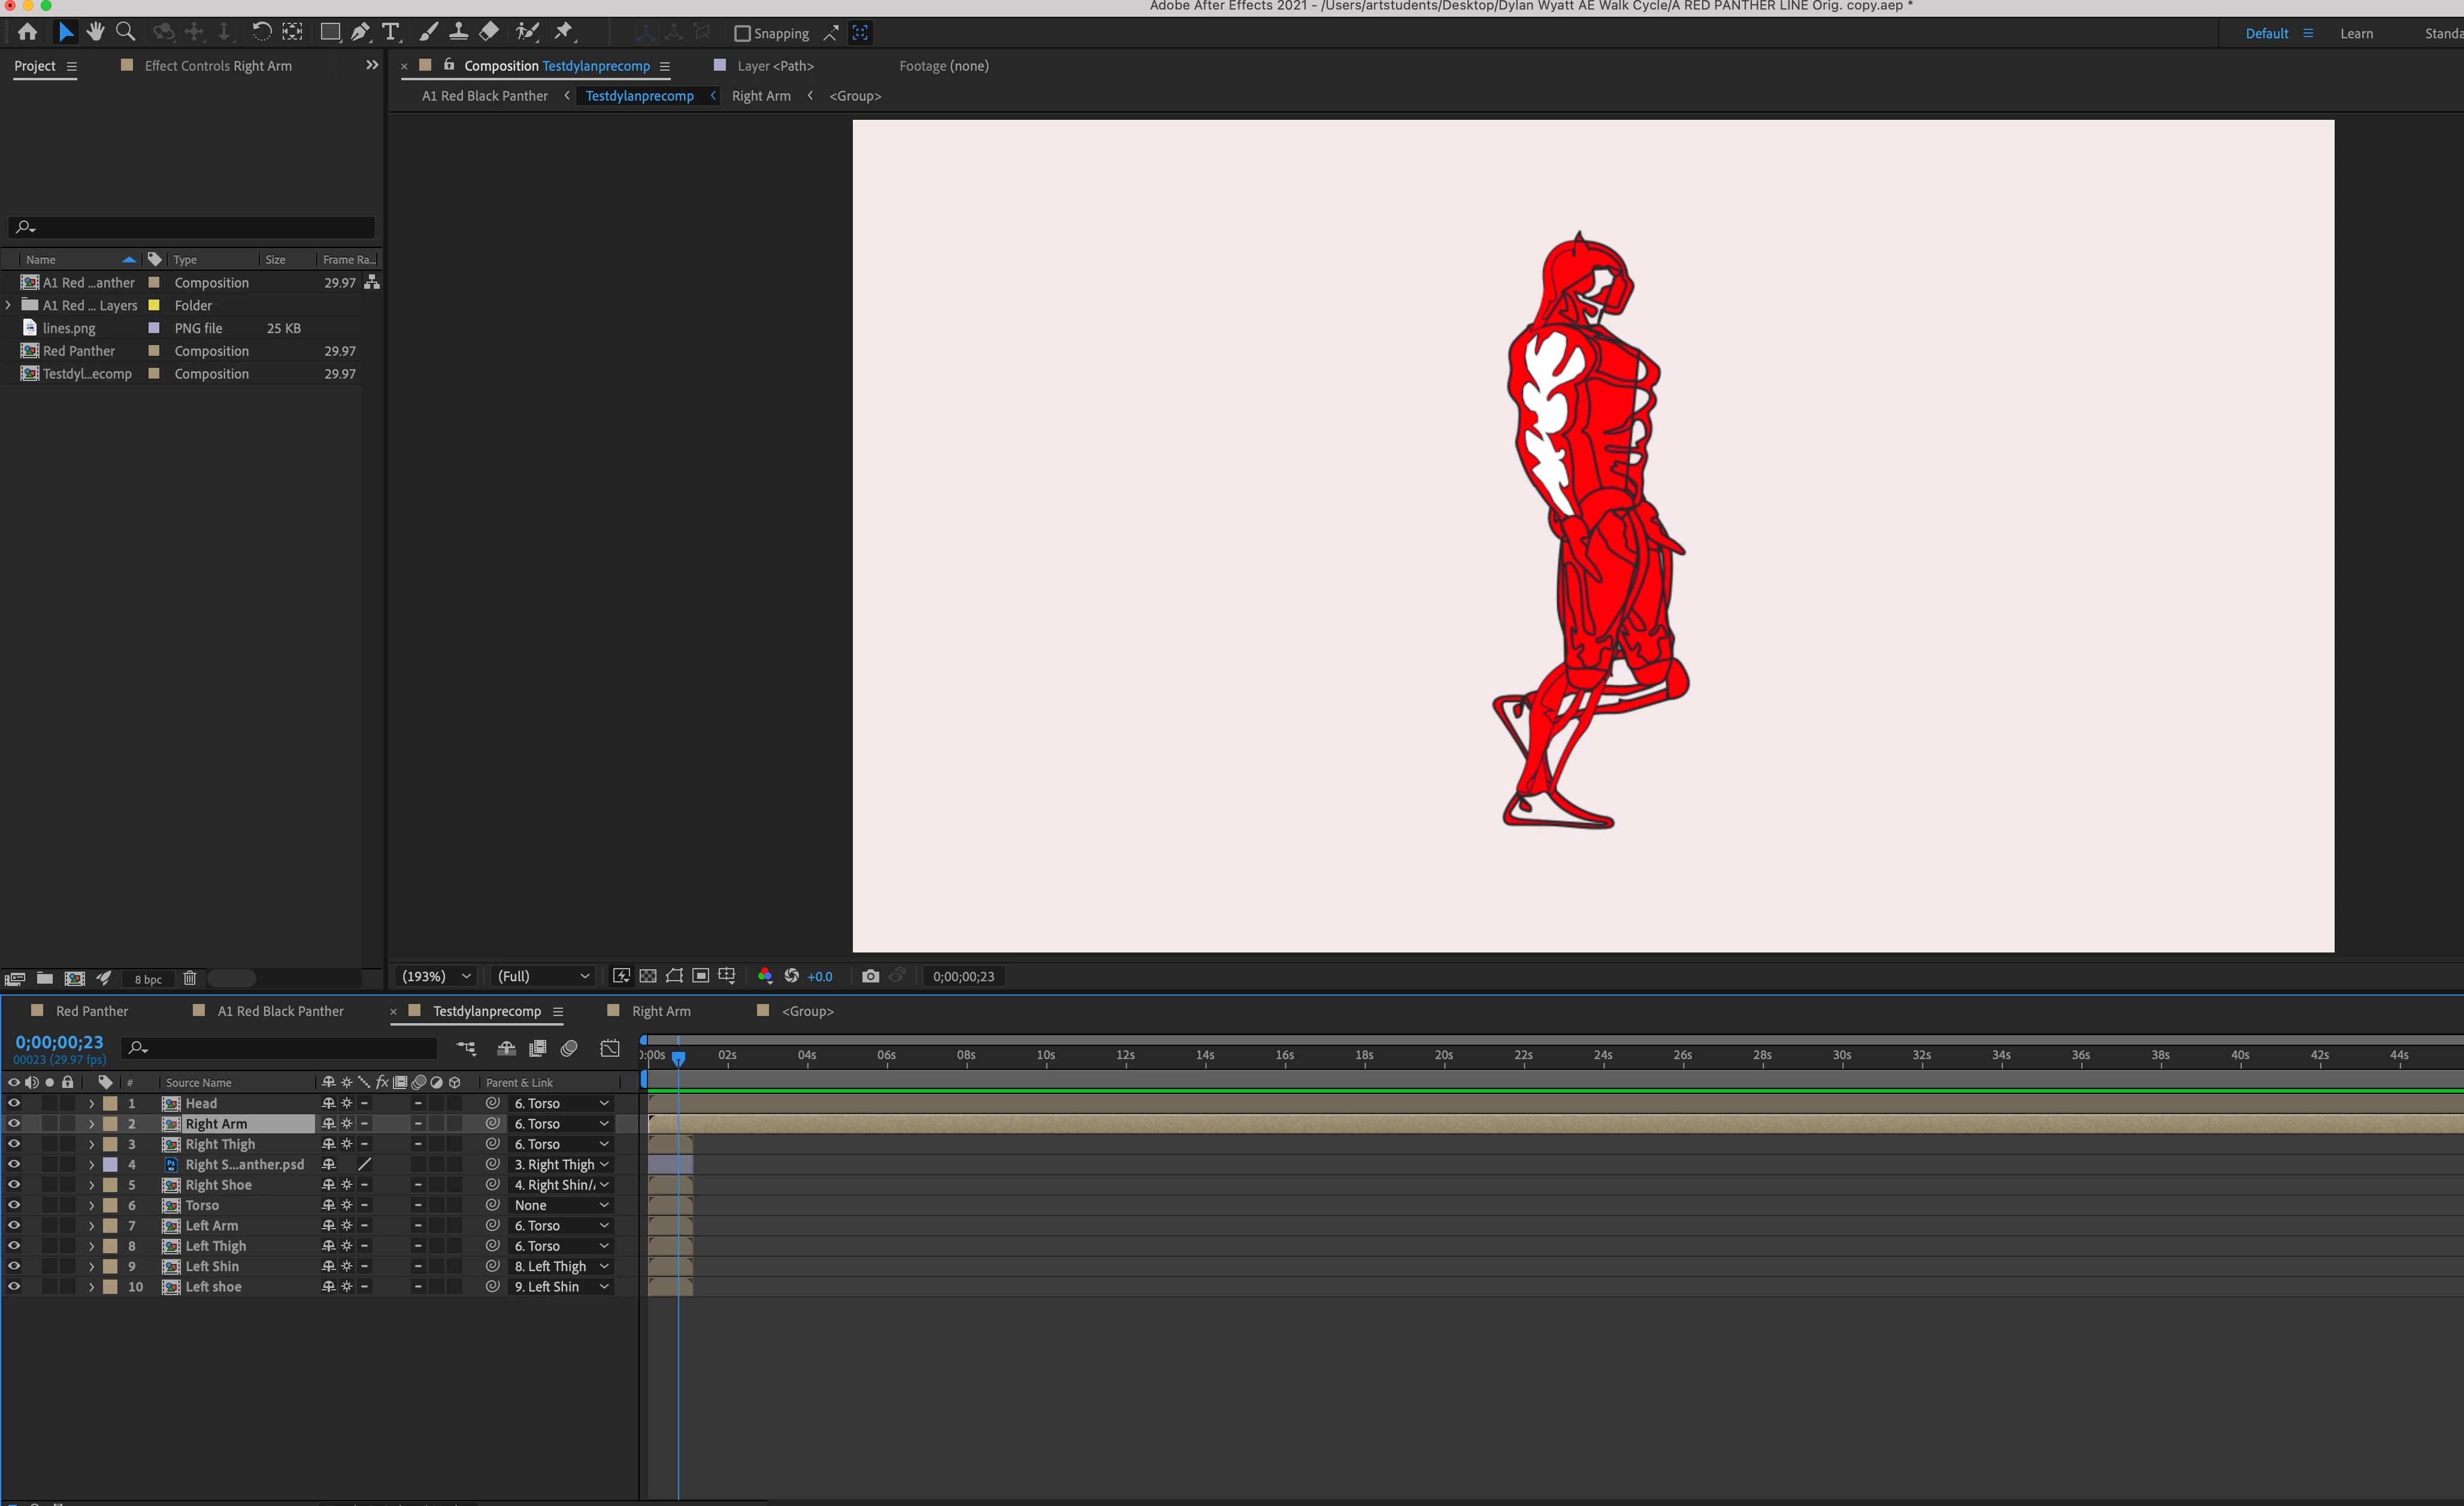Click the trash icon in the Project panel

pyautogui.click(x=190, y=978)
